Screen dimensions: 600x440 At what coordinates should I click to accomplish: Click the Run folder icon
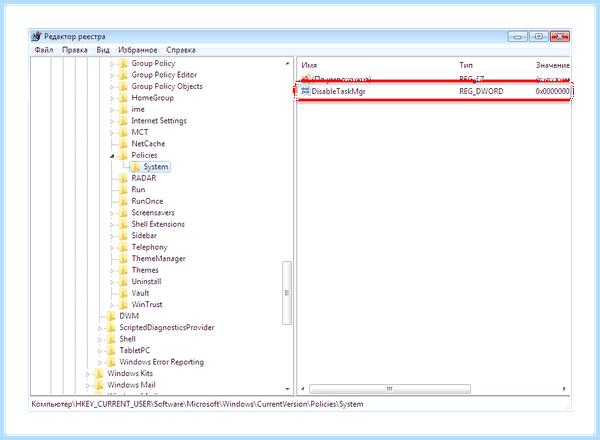[123, 190]
